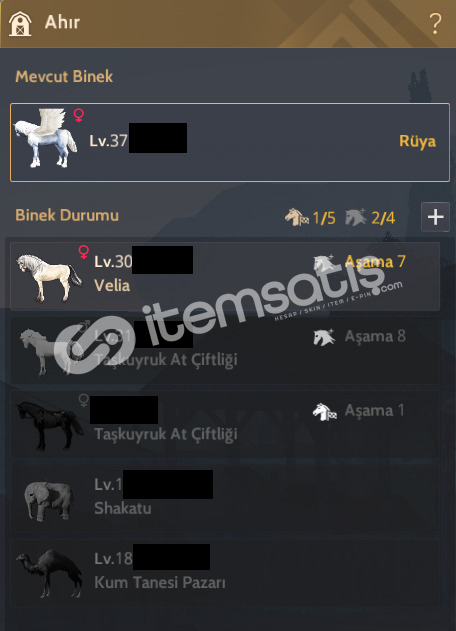456x631 pixels.
Task: Open help with the question mark icon
Action: (x=435, y=23)
